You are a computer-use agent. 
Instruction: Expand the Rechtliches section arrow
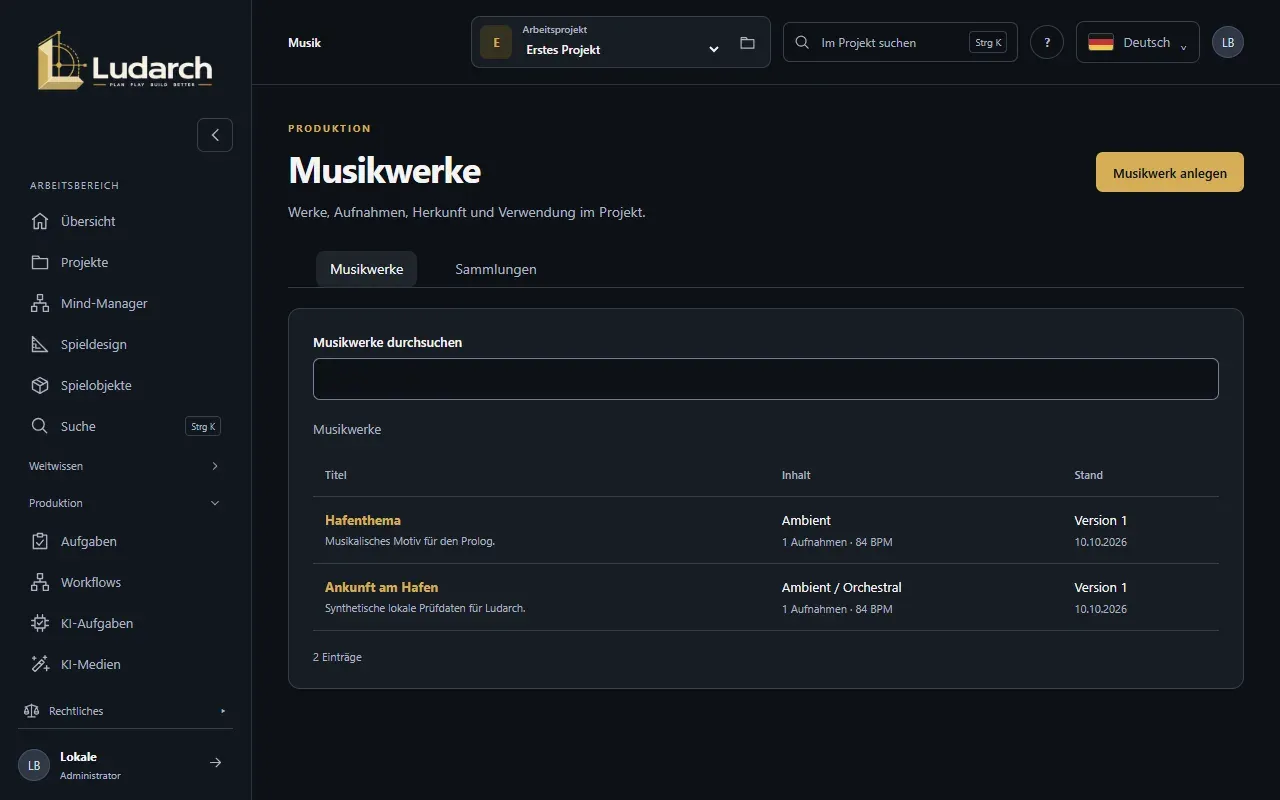(x=223, y=711)
